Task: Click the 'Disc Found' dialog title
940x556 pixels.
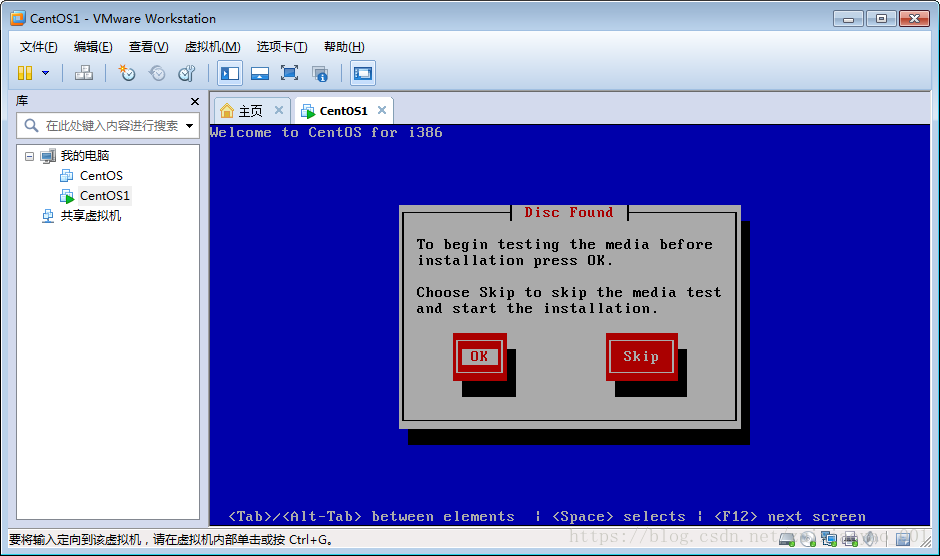Action: [569, 212]
